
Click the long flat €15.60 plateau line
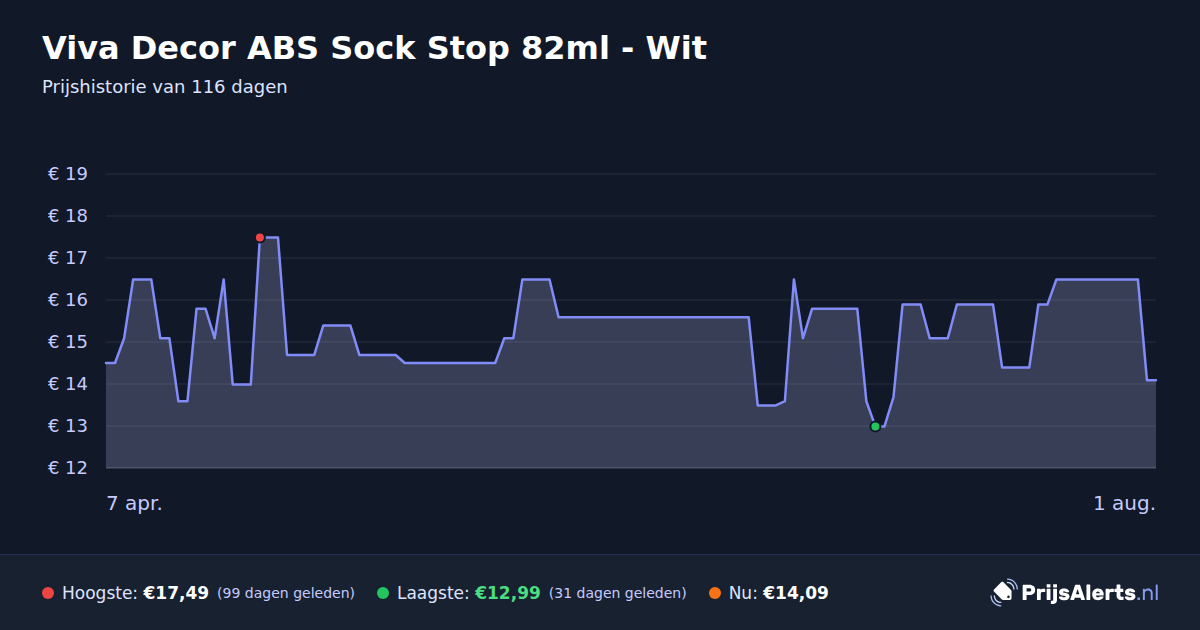pos(653,317)
